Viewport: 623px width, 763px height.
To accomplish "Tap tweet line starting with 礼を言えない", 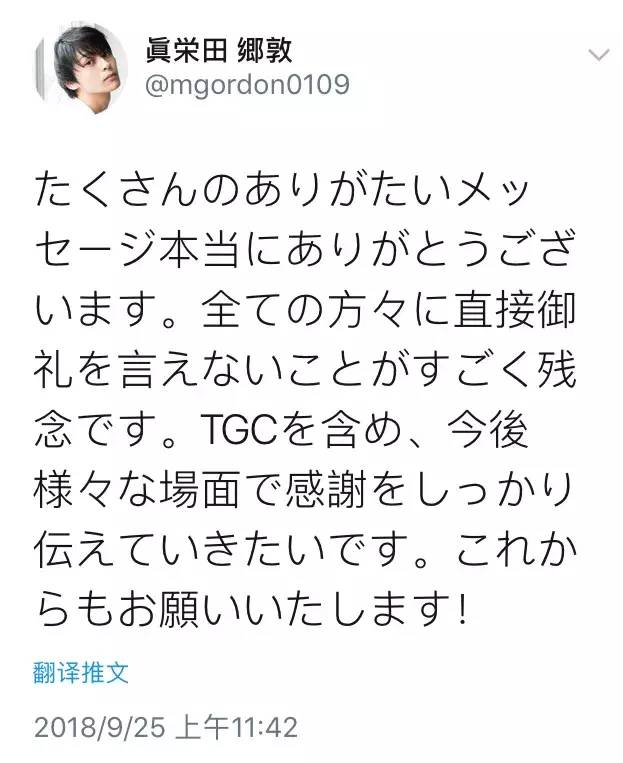I will click(305, 370).
